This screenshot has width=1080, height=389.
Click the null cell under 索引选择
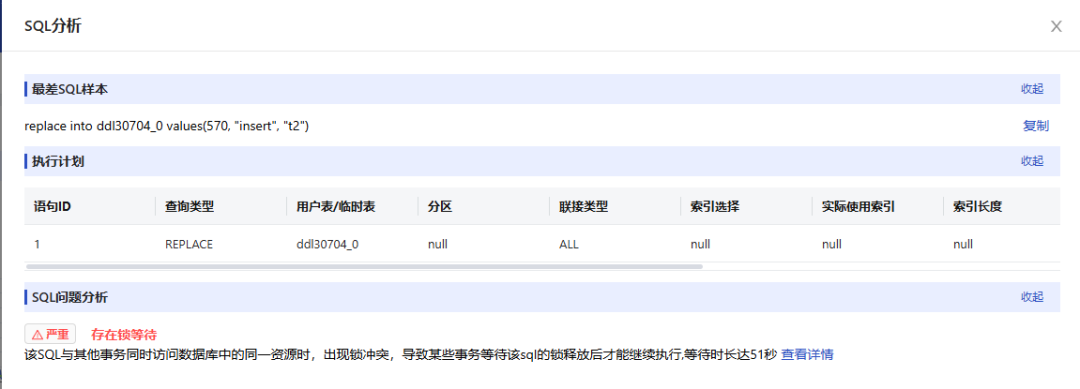coord(700,244)
